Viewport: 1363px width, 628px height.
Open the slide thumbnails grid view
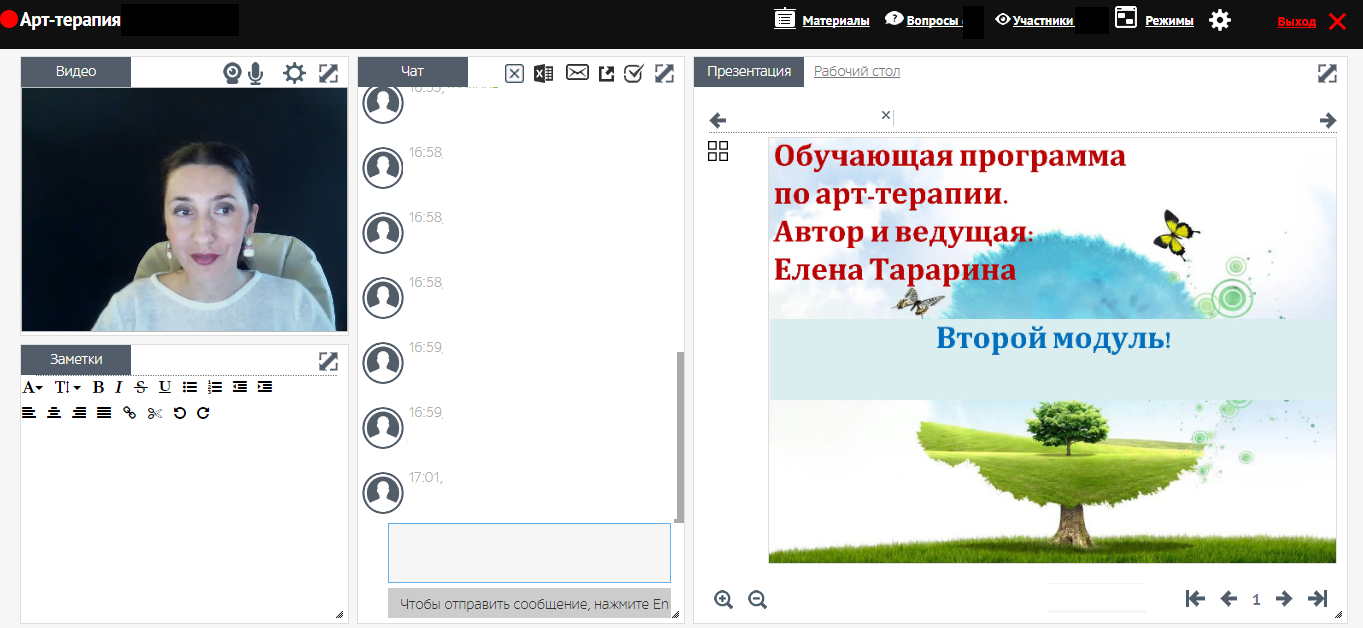tap(718, 151)
